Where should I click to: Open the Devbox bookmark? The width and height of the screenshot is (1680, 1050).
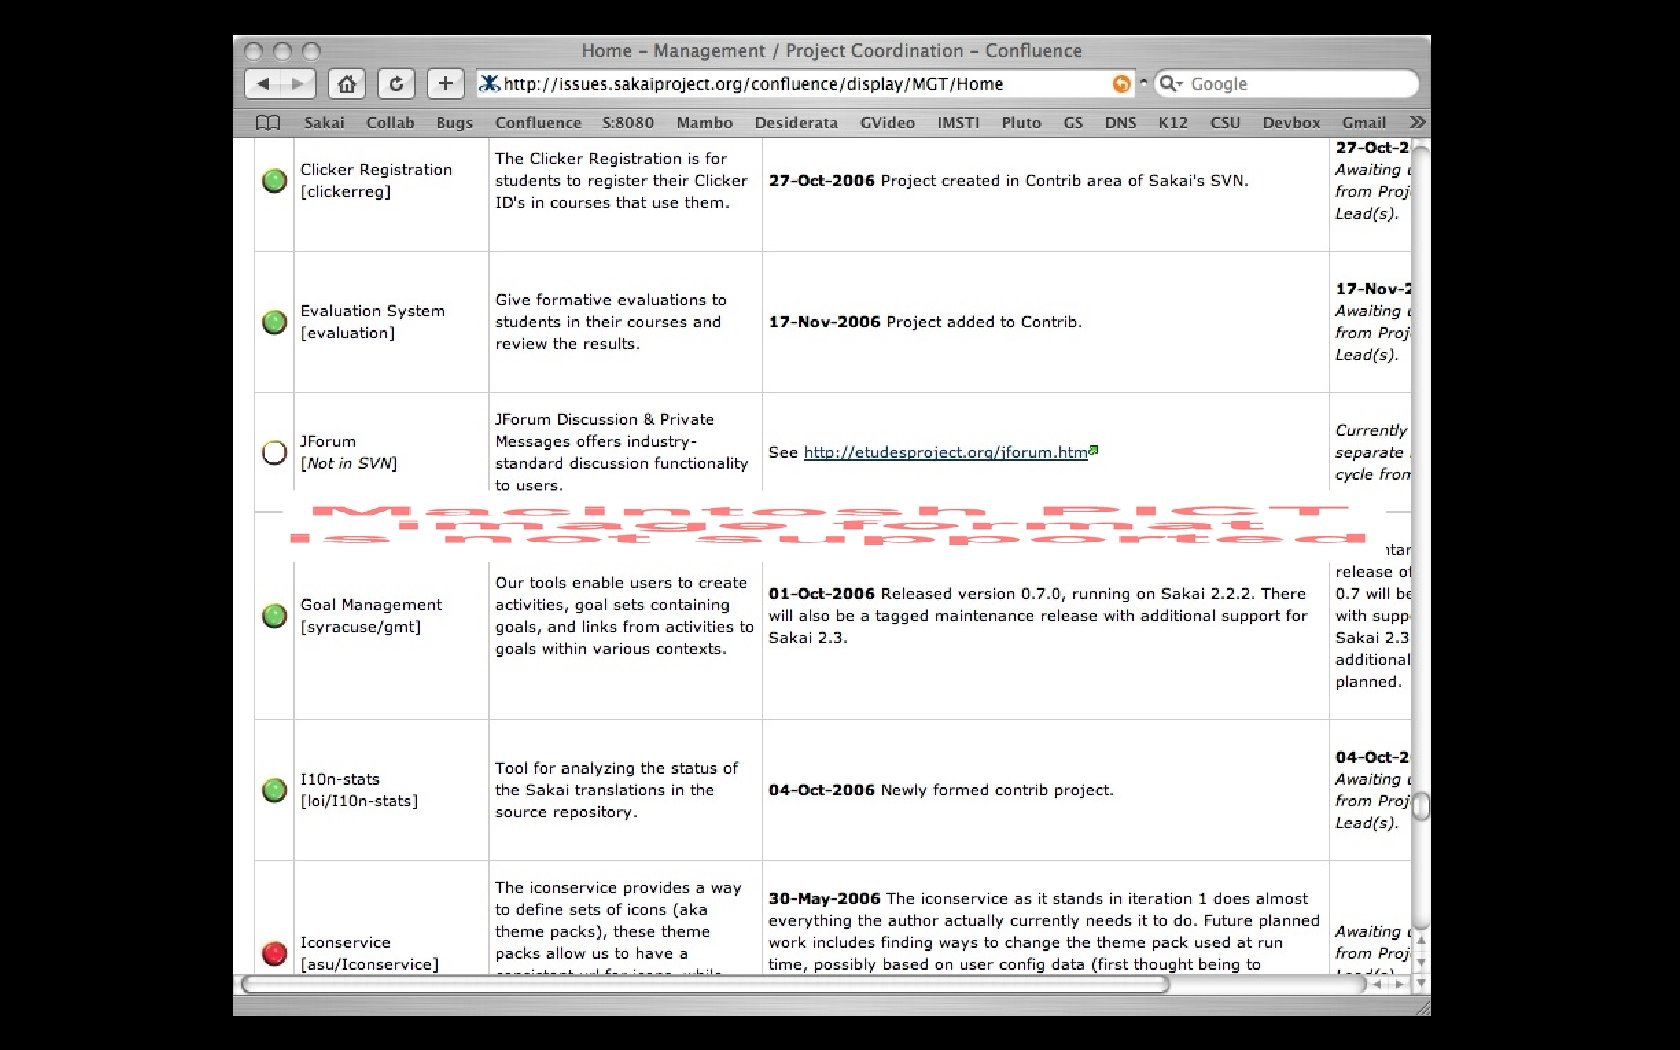point(1291,122)
